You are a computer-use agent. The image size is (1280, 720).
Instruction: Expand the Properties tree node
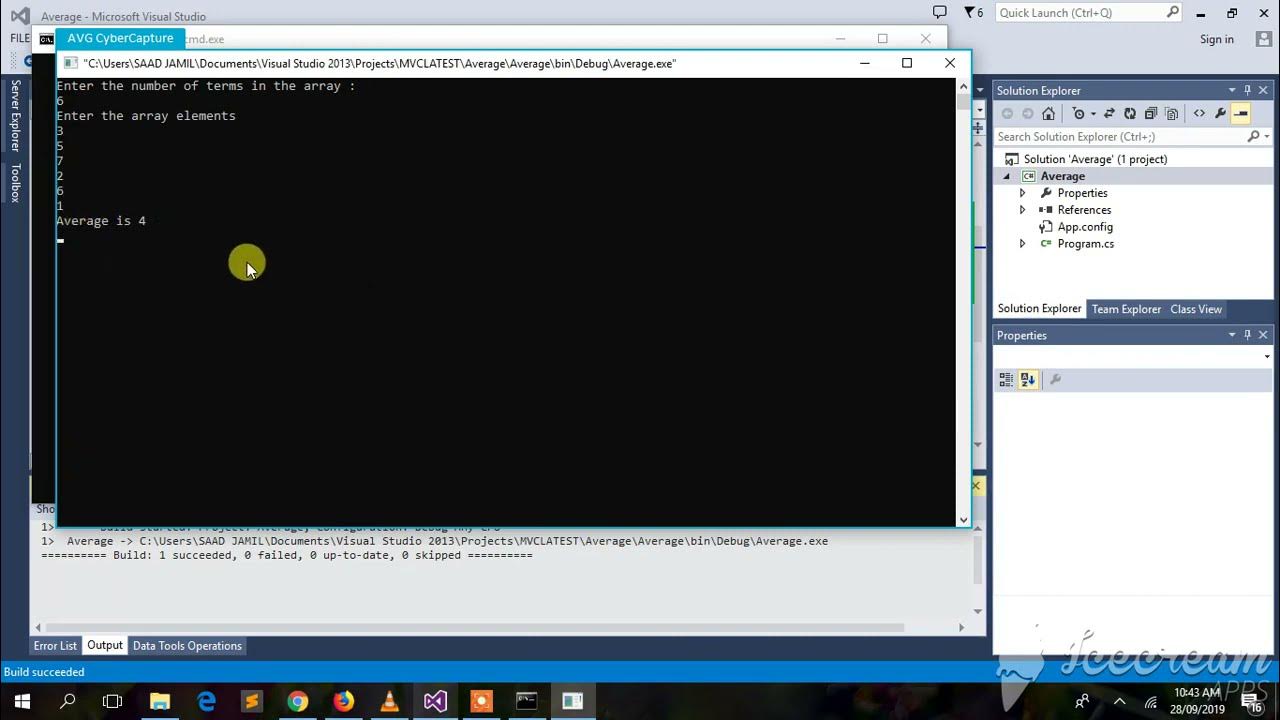1022,193
